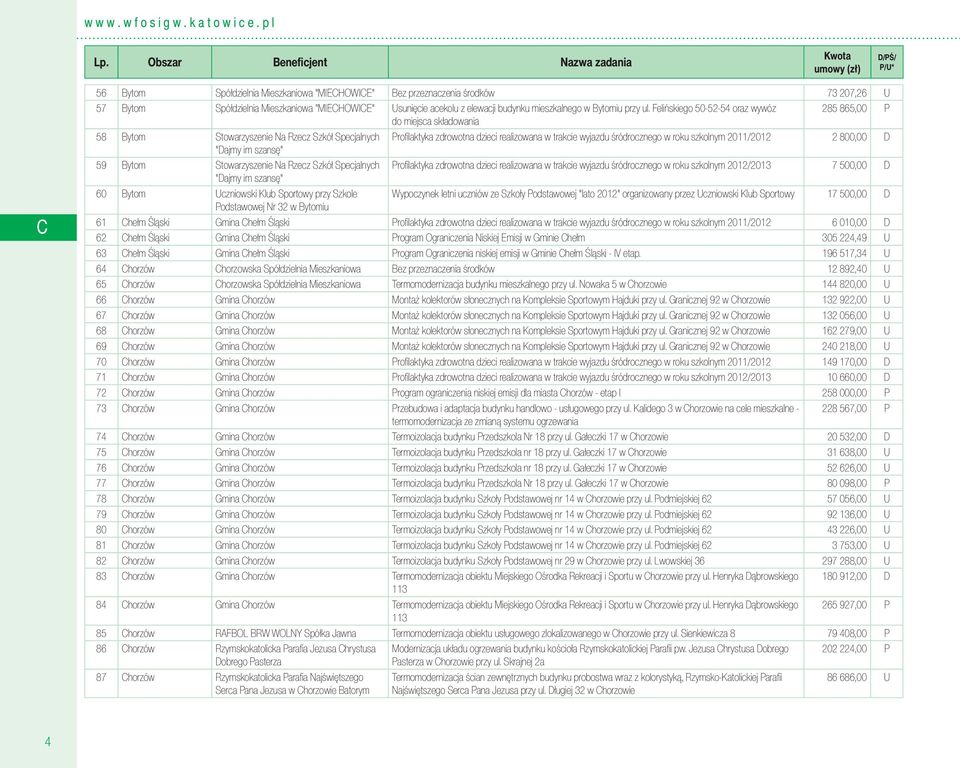Click the task mentioning 'ul. Sienkiewicza 8'
960x768 pixels.
[x=563, y=633]
